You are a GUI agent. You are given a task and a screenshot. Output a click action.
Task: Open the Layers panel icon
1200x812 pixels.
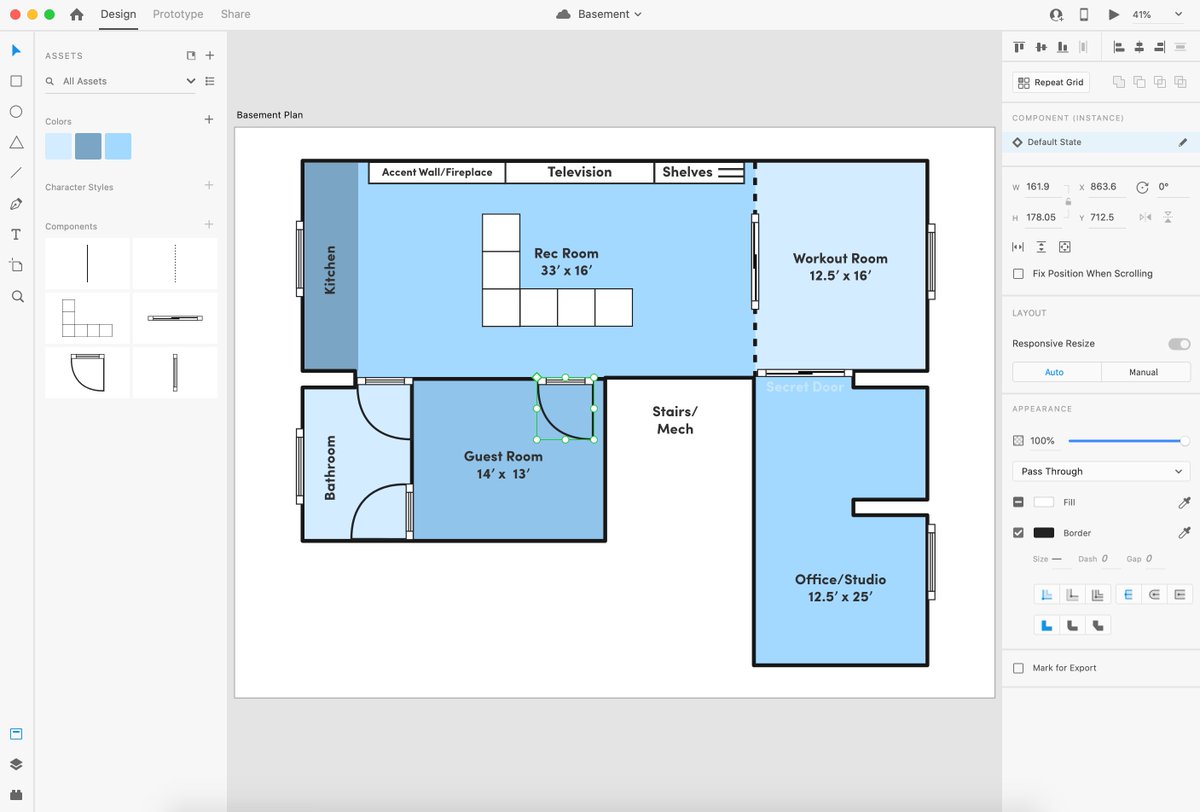[16, 764]
